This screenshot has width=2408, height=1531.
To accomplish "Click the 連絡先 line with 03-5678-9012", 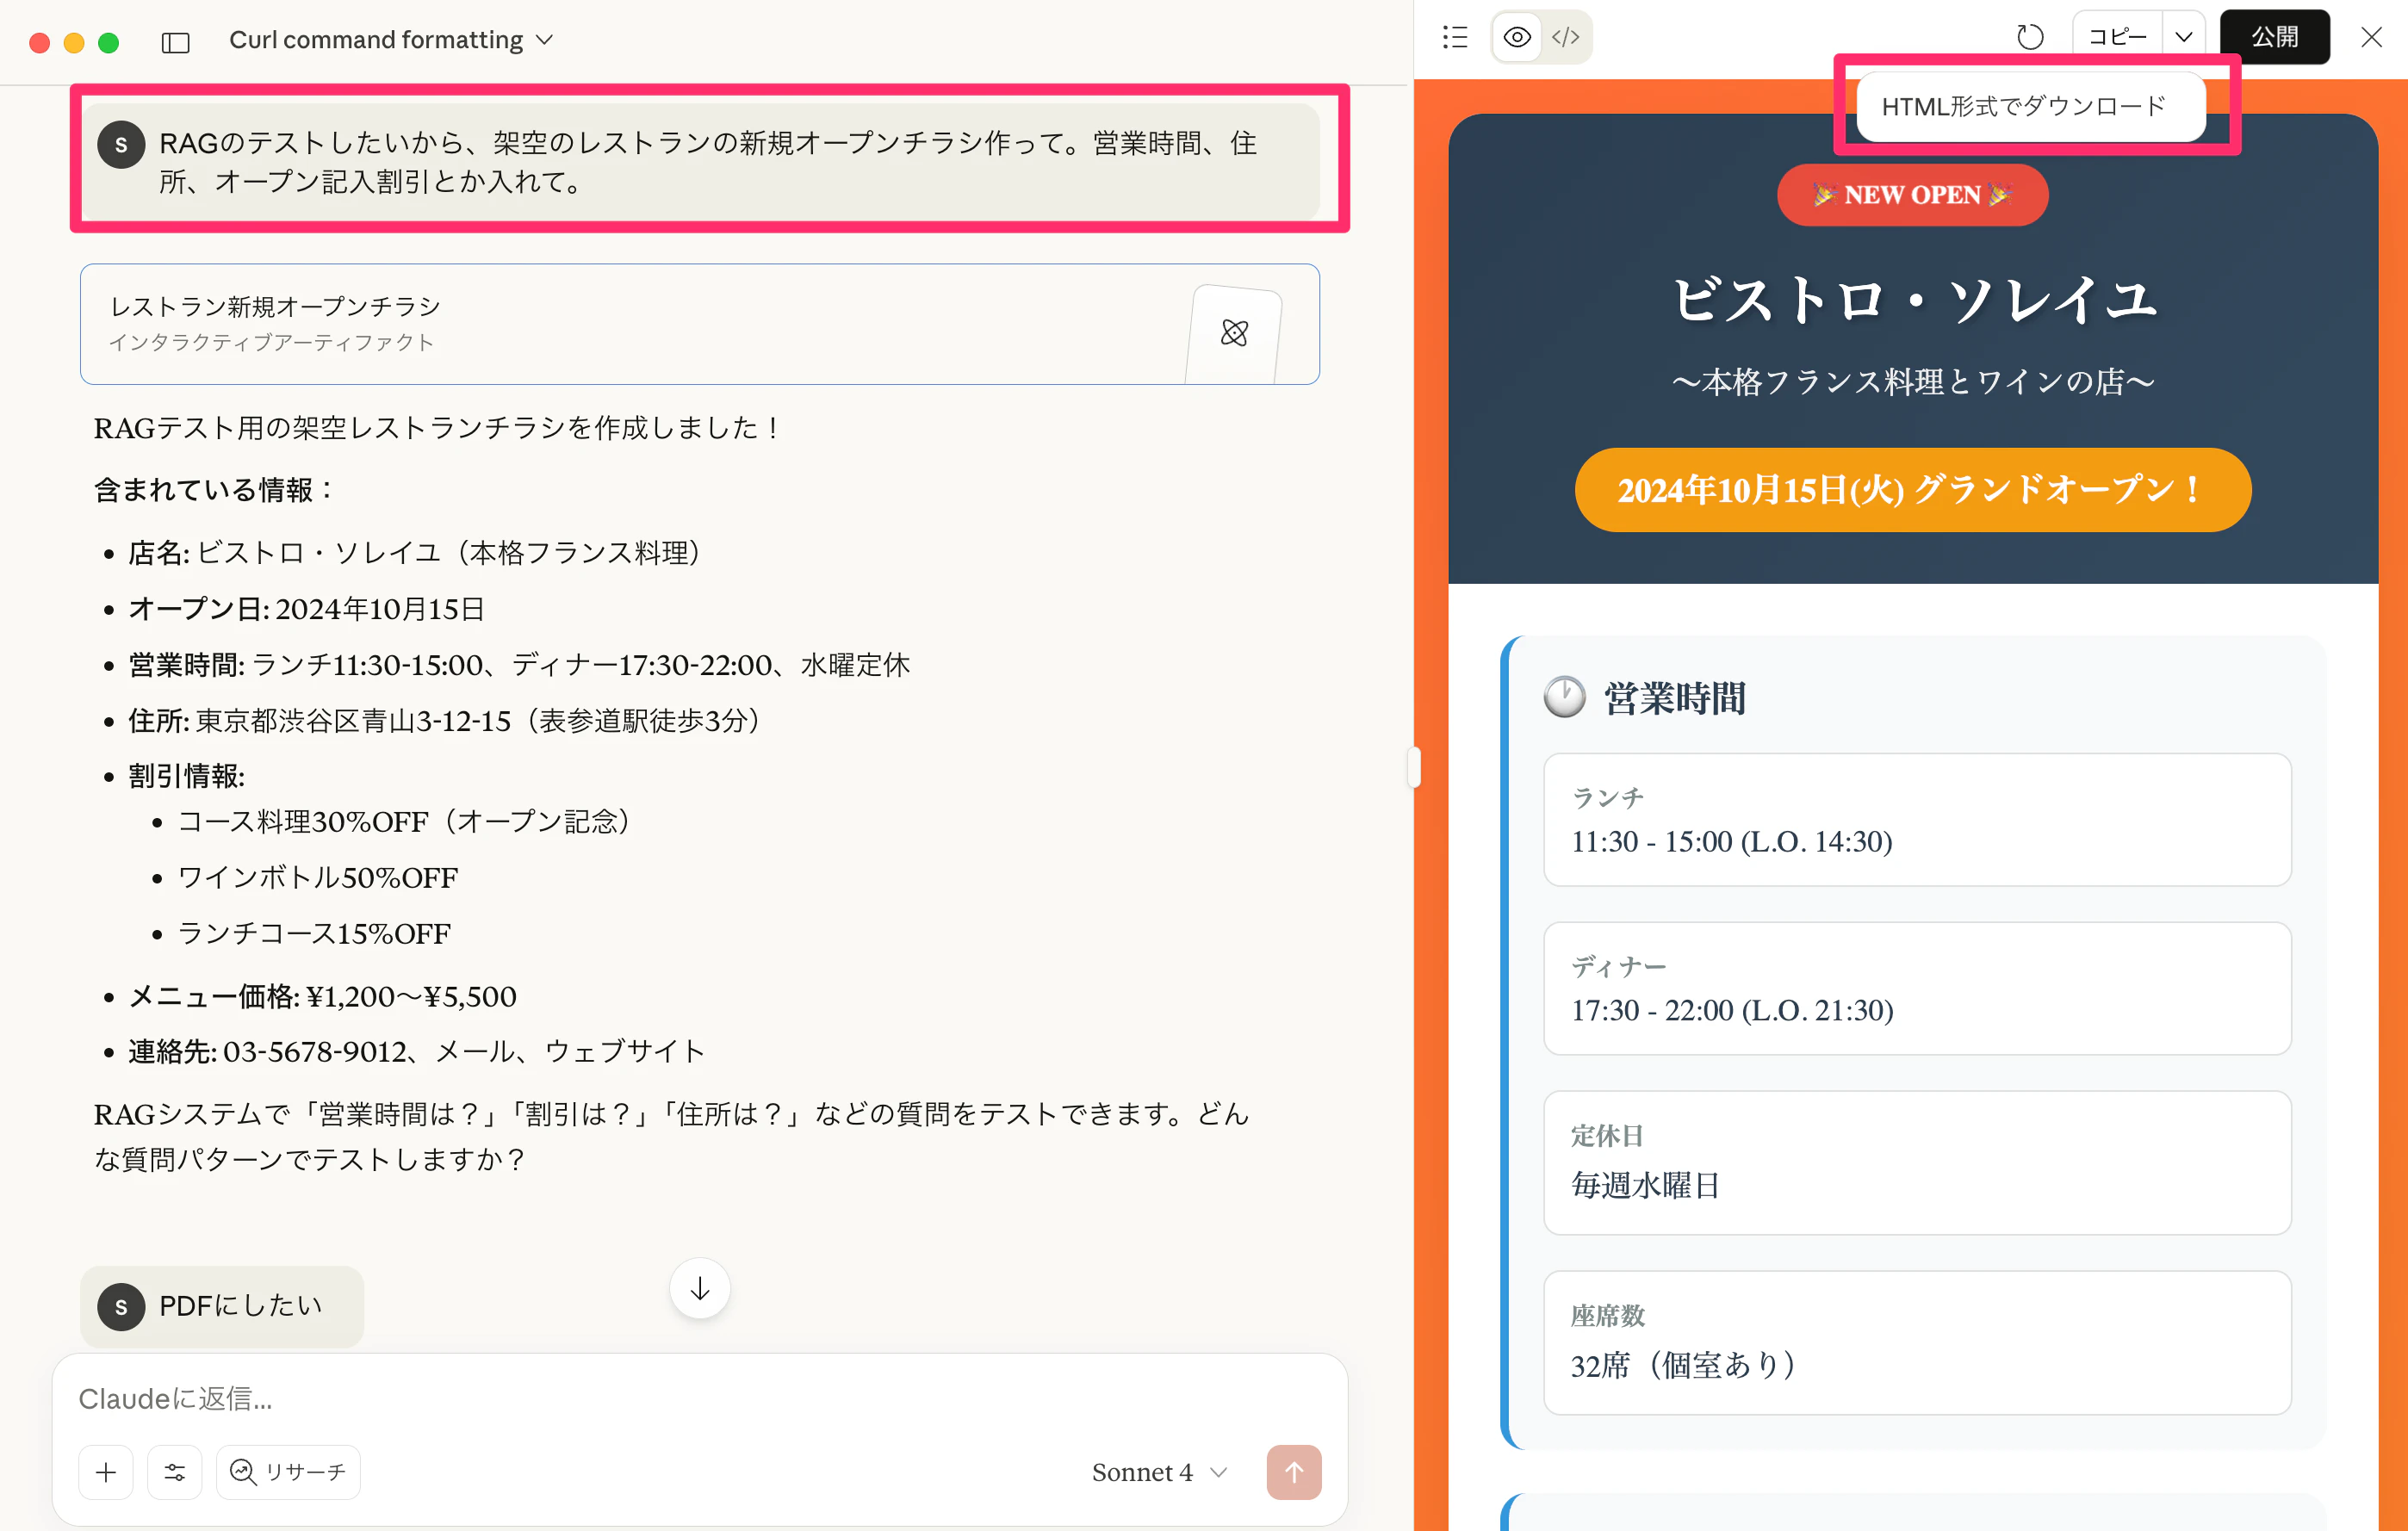I will pyautogui.click(x=417, y=1052).
